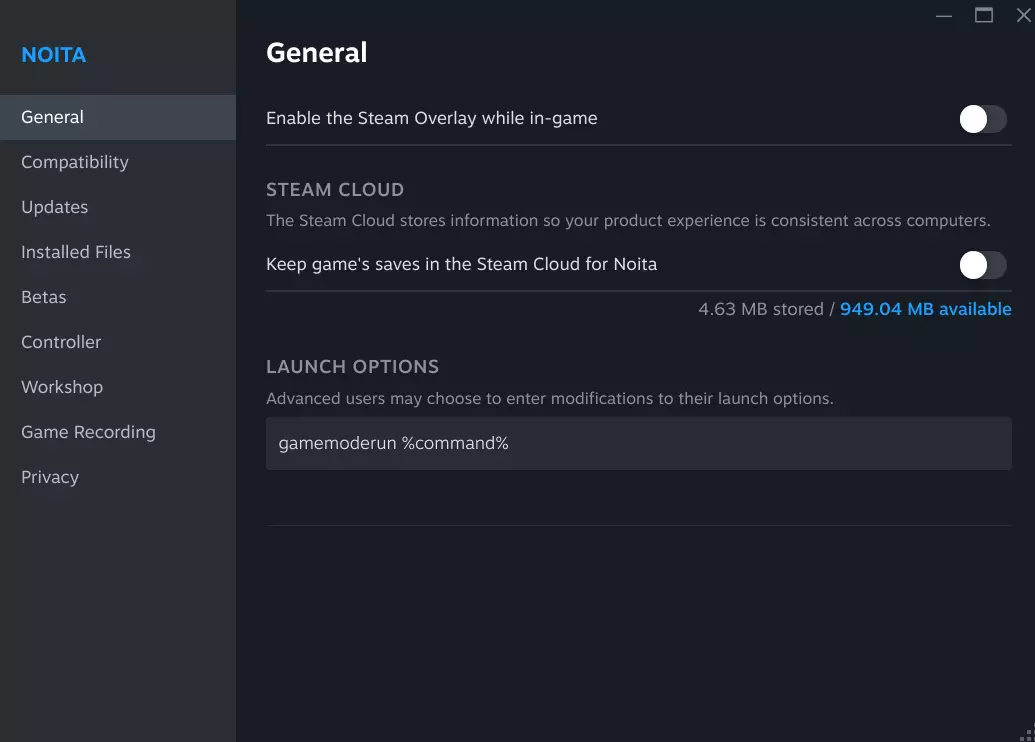The image size is (1035, 742).
Task: Click the NOITA game title
Action: tap(54, 55)
